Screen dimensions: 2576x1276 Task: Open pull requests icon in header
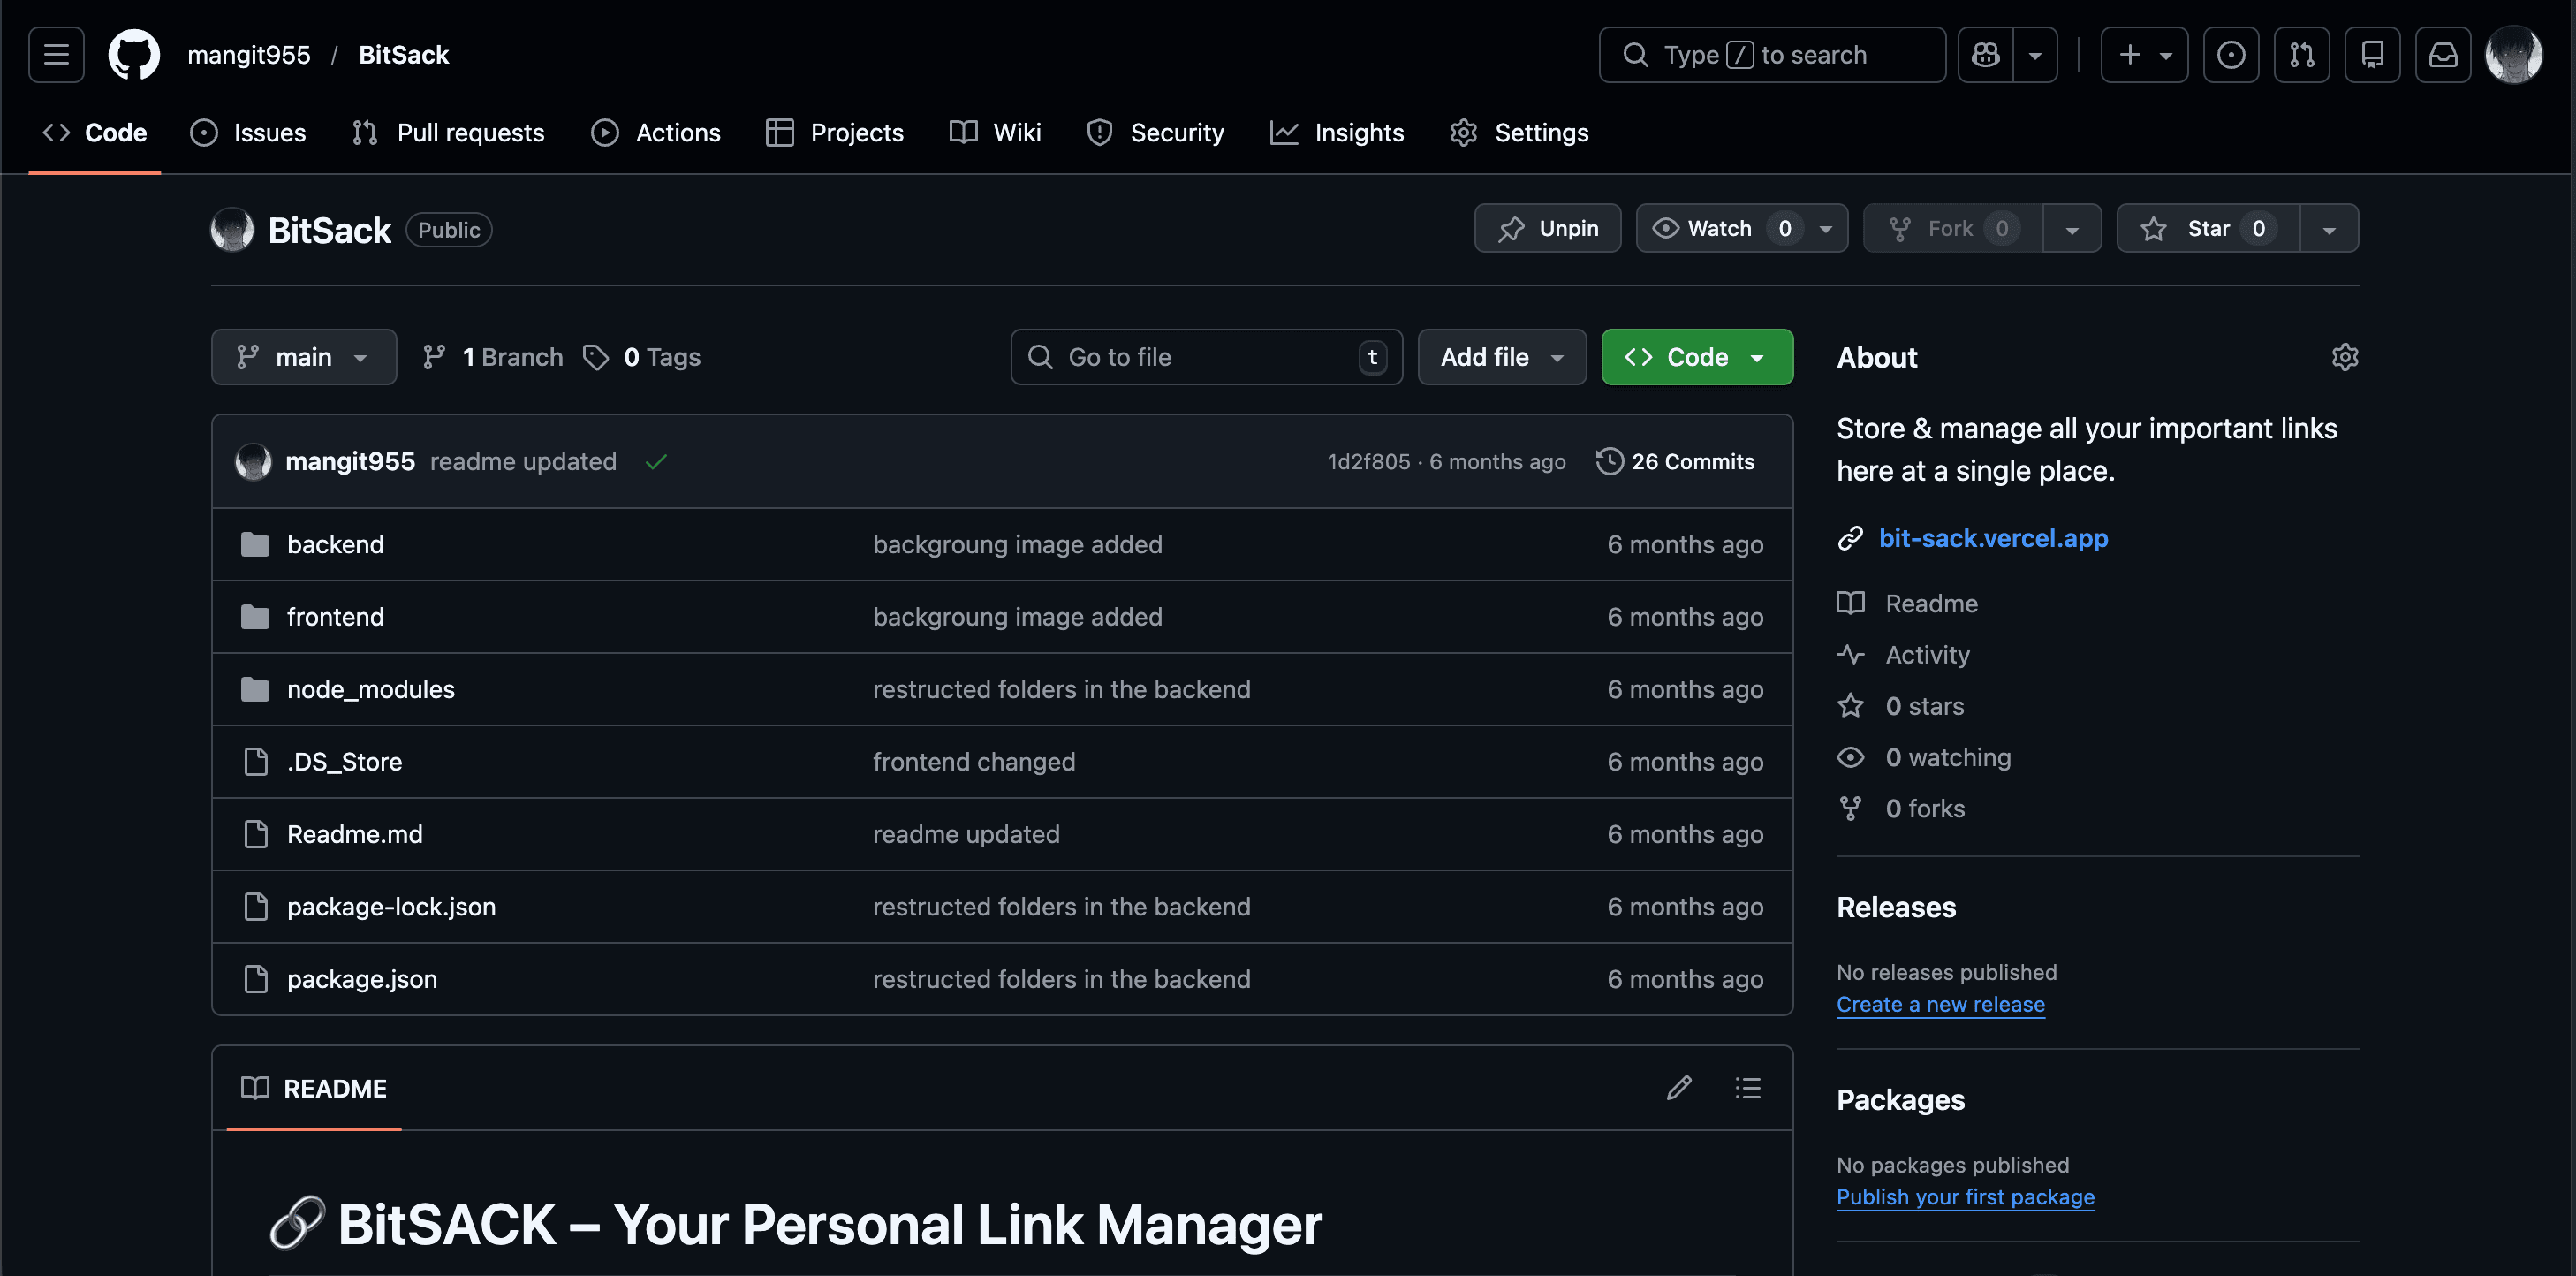pyautogui.click(x=2301, y=54)
